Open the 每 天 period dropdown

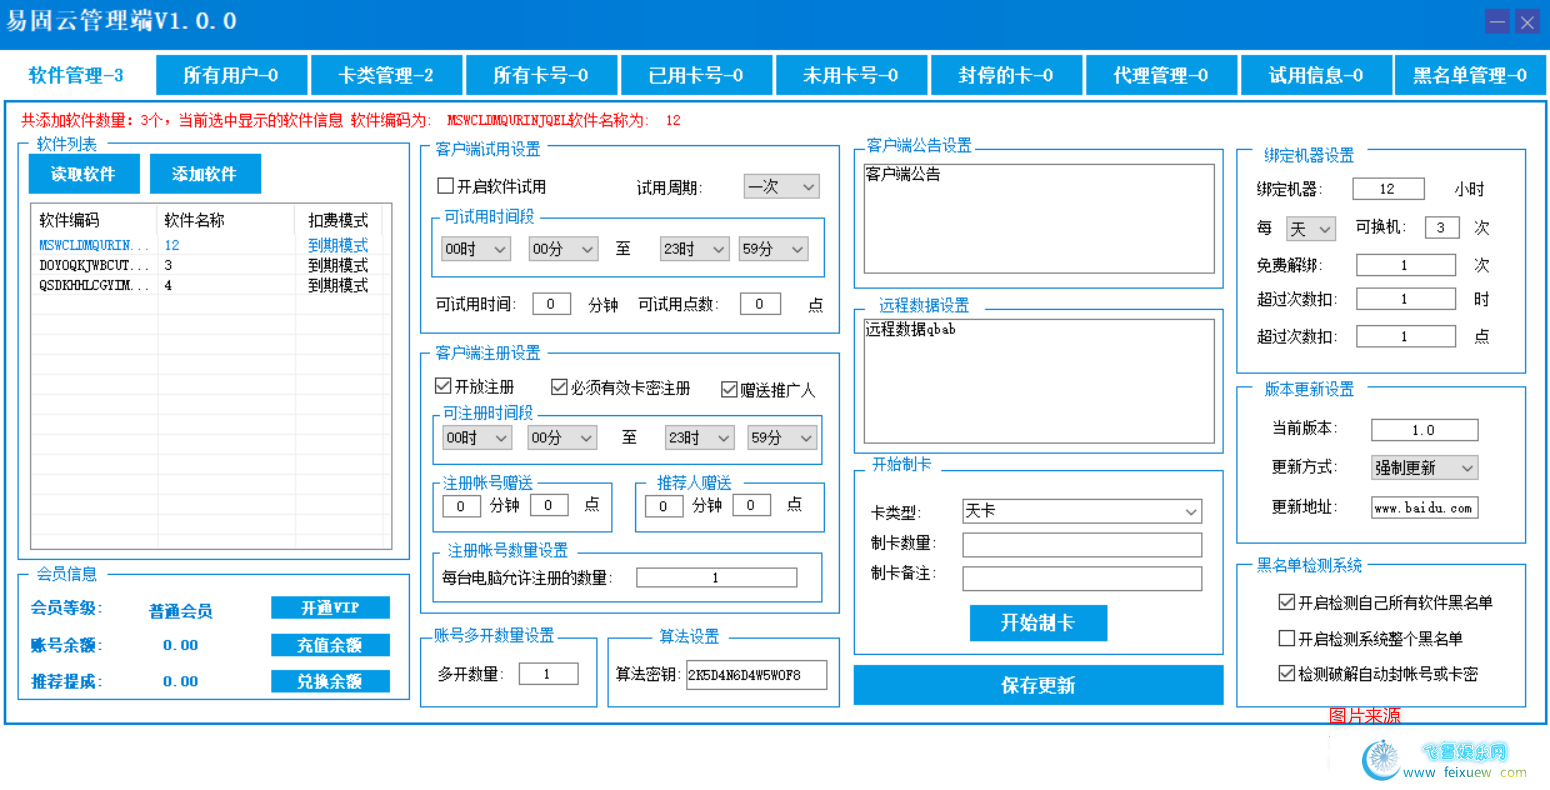click(1310, 229)
